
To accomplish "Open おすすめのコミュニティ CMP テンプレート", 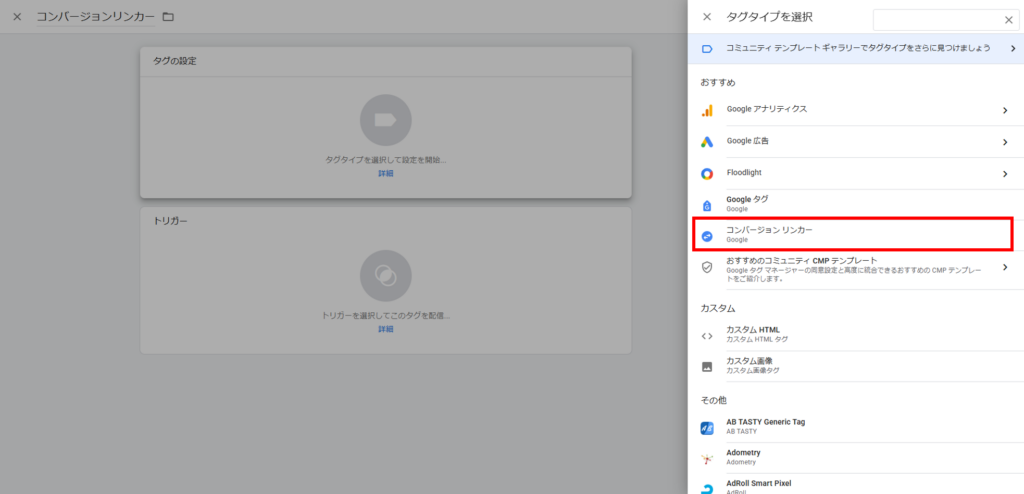I will point(856,269).
